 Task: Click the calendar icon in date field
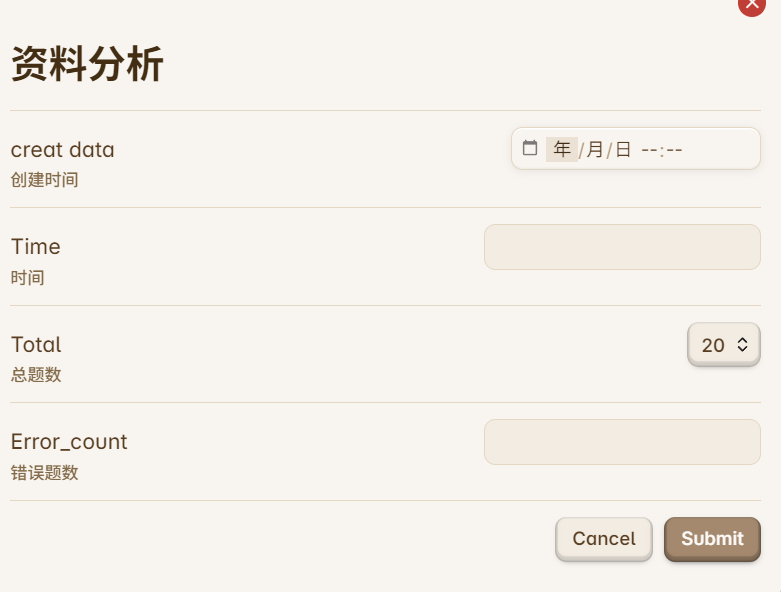(530, 149)
